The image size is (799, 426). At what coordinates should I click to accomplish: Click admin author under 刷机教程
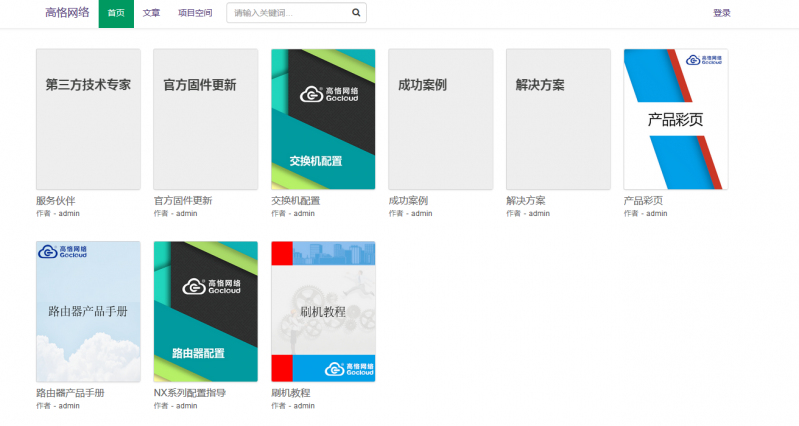click(x=303, y=406)
